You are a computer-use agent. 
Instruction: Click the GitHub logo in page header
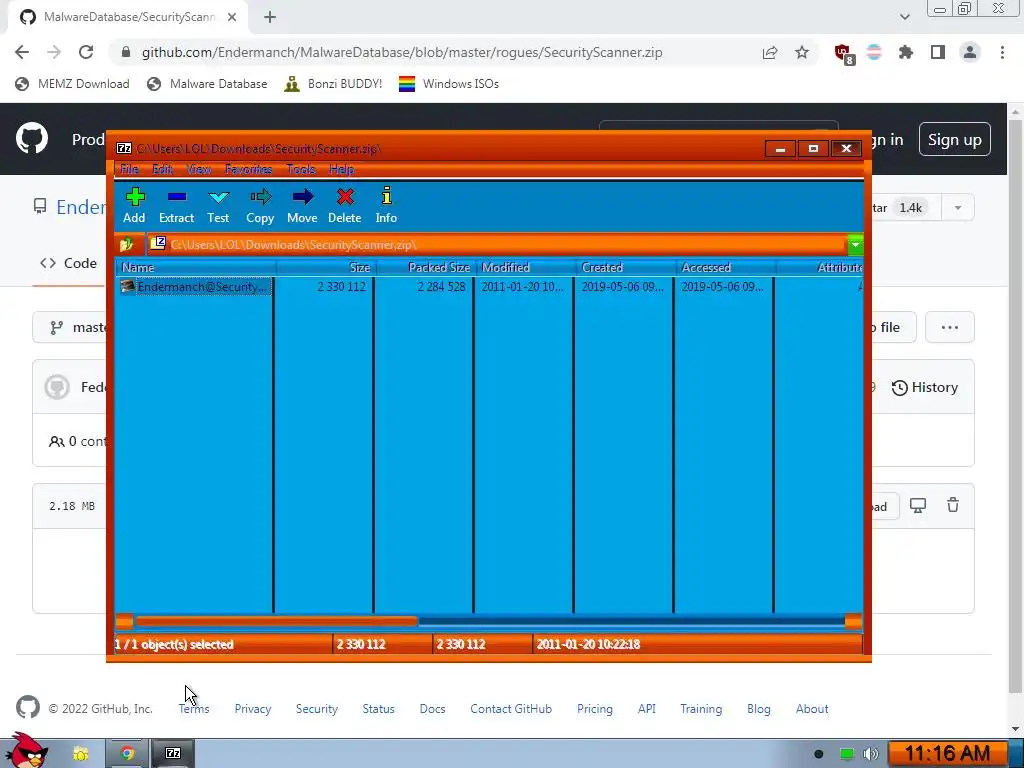[x=31, y=138]
